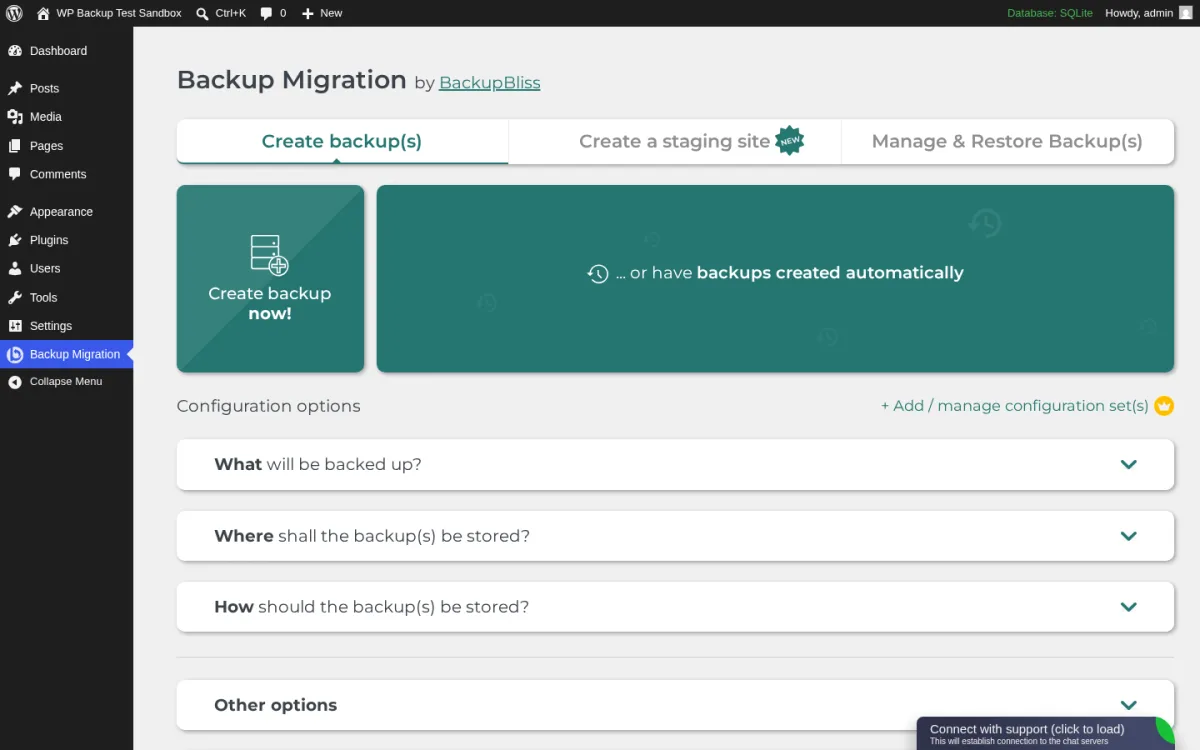Click Add / manage configuration set(s) link

[1015, 406]
